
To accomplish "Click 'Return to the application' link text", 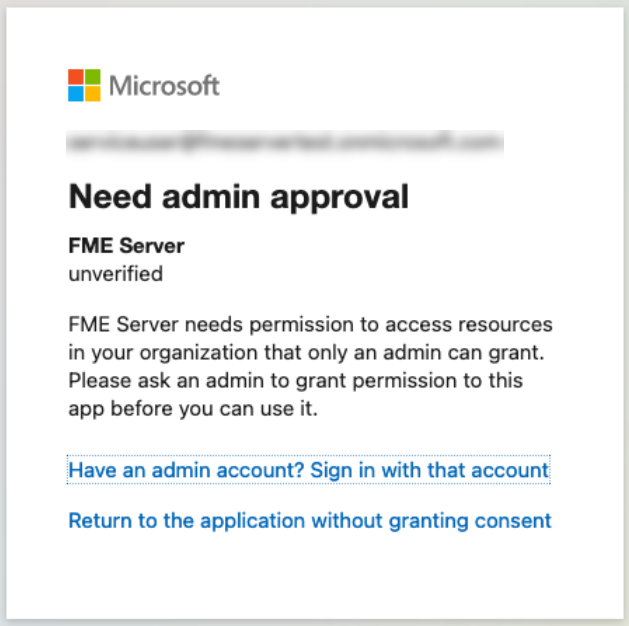I will tap(187, 521).
